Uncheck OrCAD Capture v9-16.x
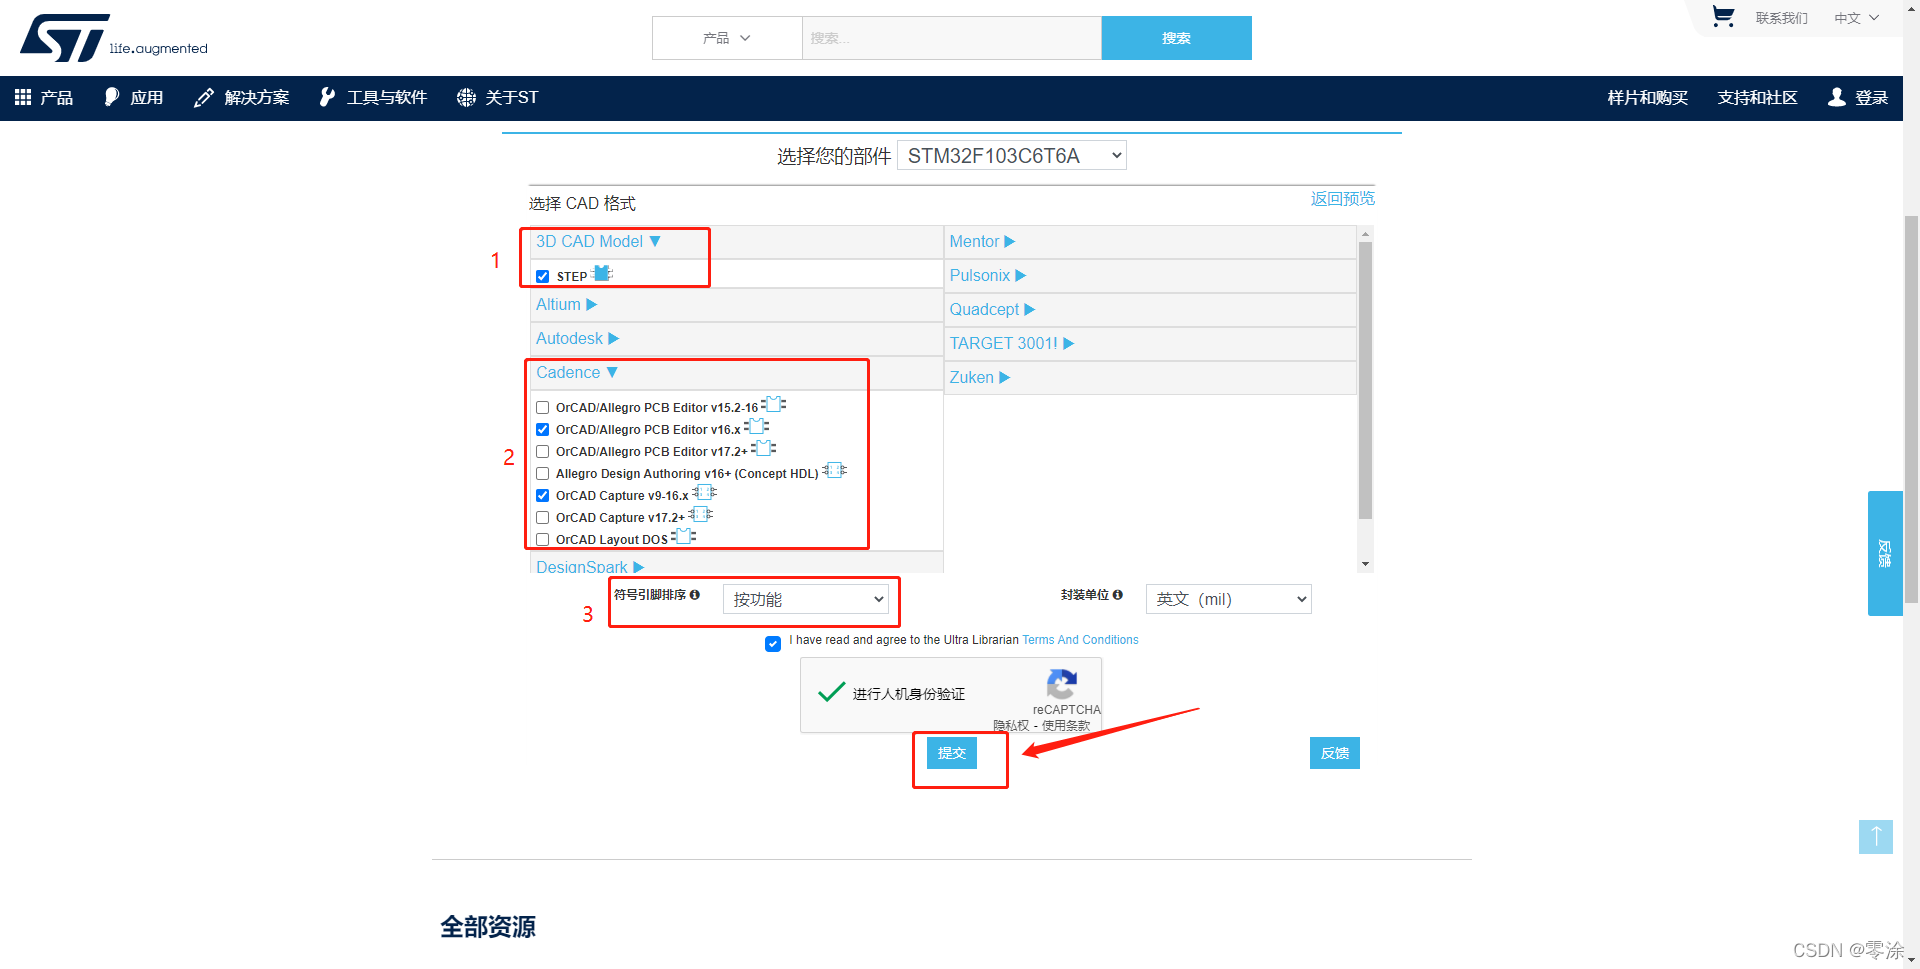The width and height of the screenshot is (1920, 969). (542, 496)
